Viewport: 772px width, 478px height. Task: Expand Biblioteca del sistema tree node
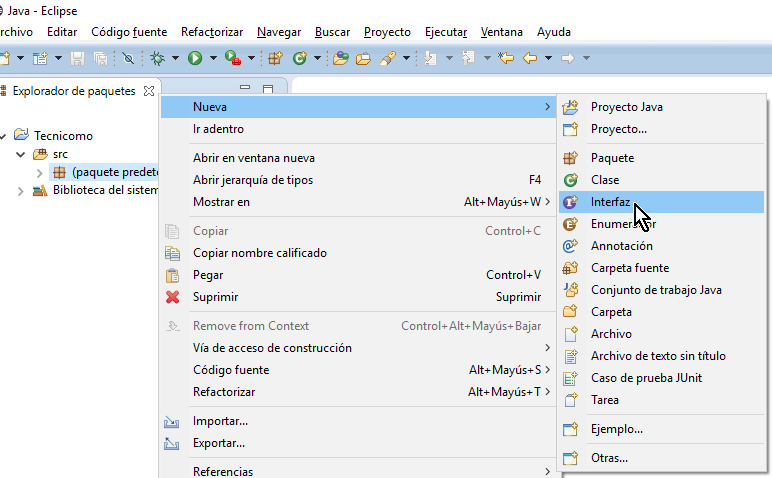(20, 191)
